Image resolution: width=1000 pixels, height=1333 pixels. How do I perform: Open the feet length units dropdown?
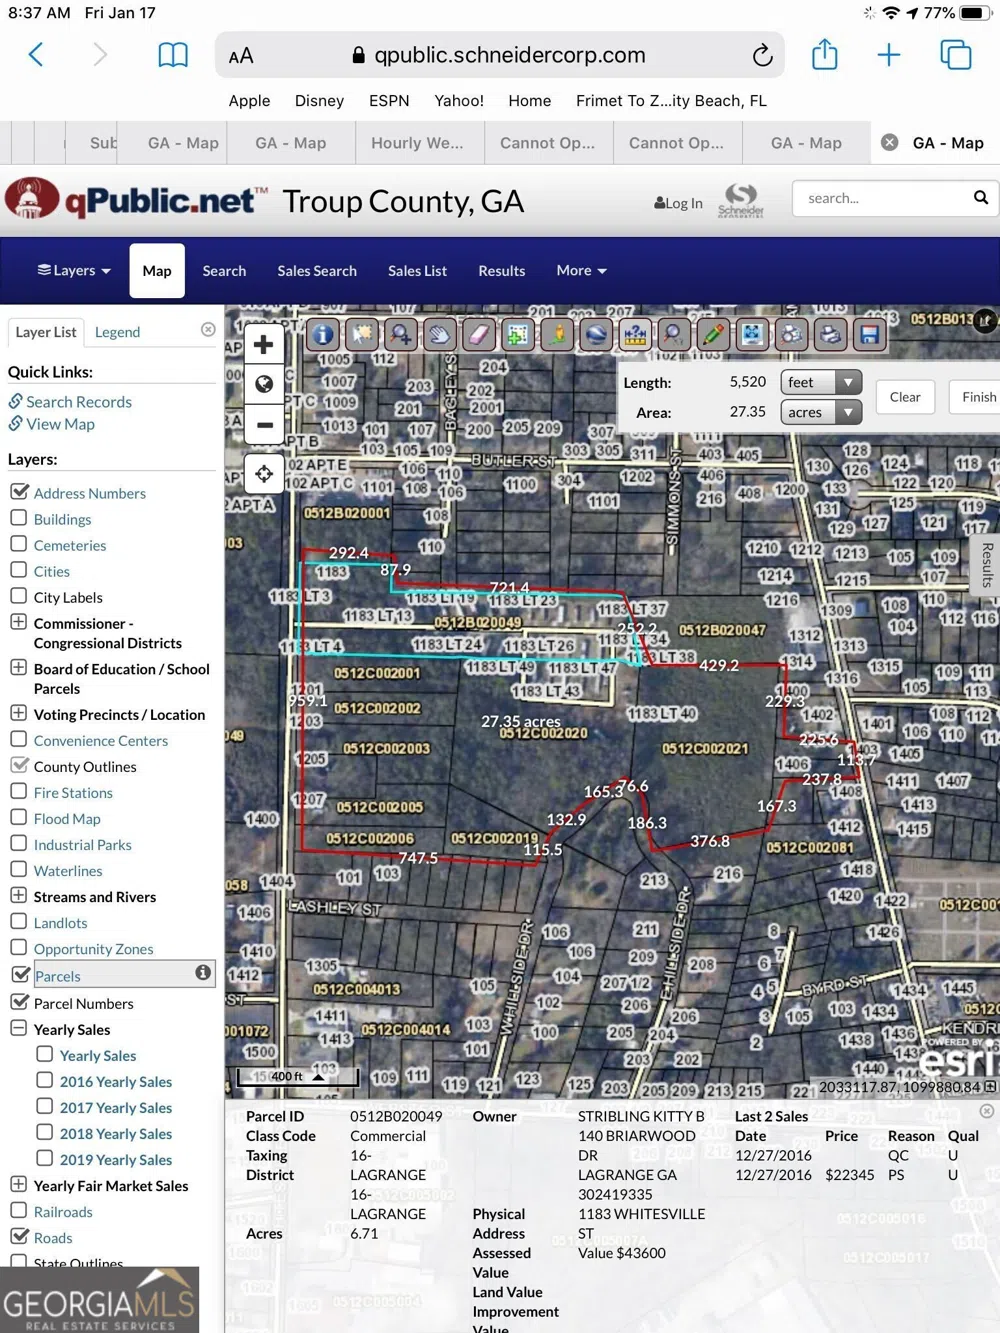coord(821,382)
